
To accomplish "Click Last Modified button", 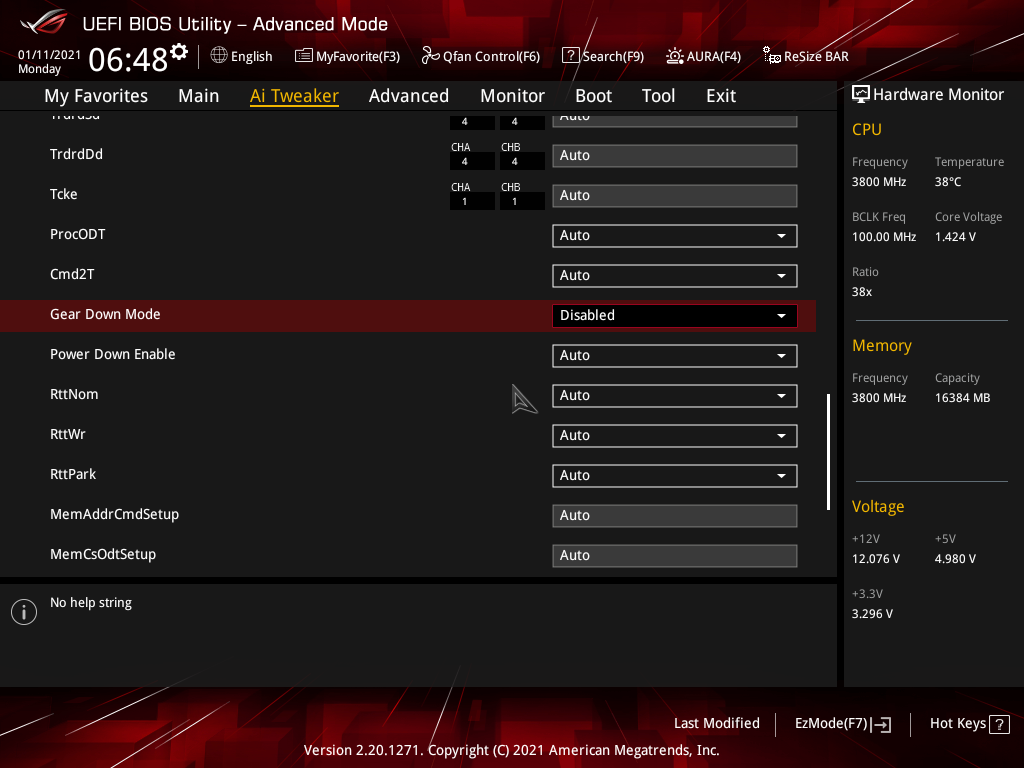I will pyautogui.click(x=716, y=724).
